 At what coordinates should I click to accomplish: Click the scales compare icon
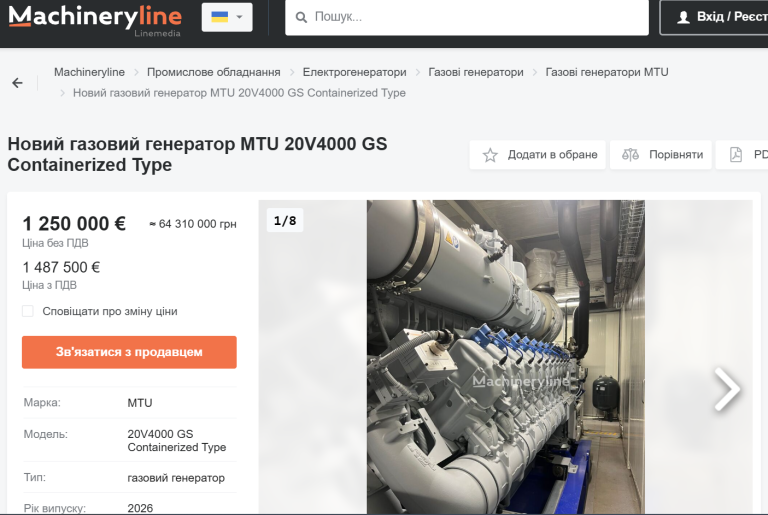(x=630, y=155)
